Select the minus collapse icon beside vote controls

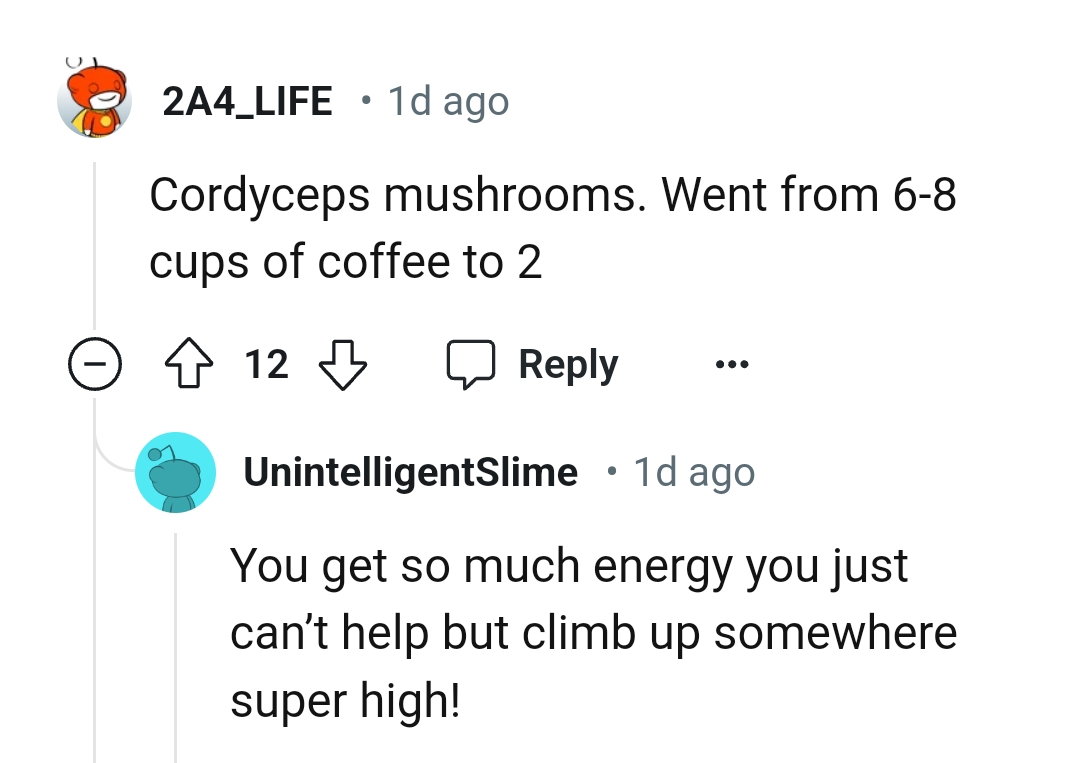95,364
